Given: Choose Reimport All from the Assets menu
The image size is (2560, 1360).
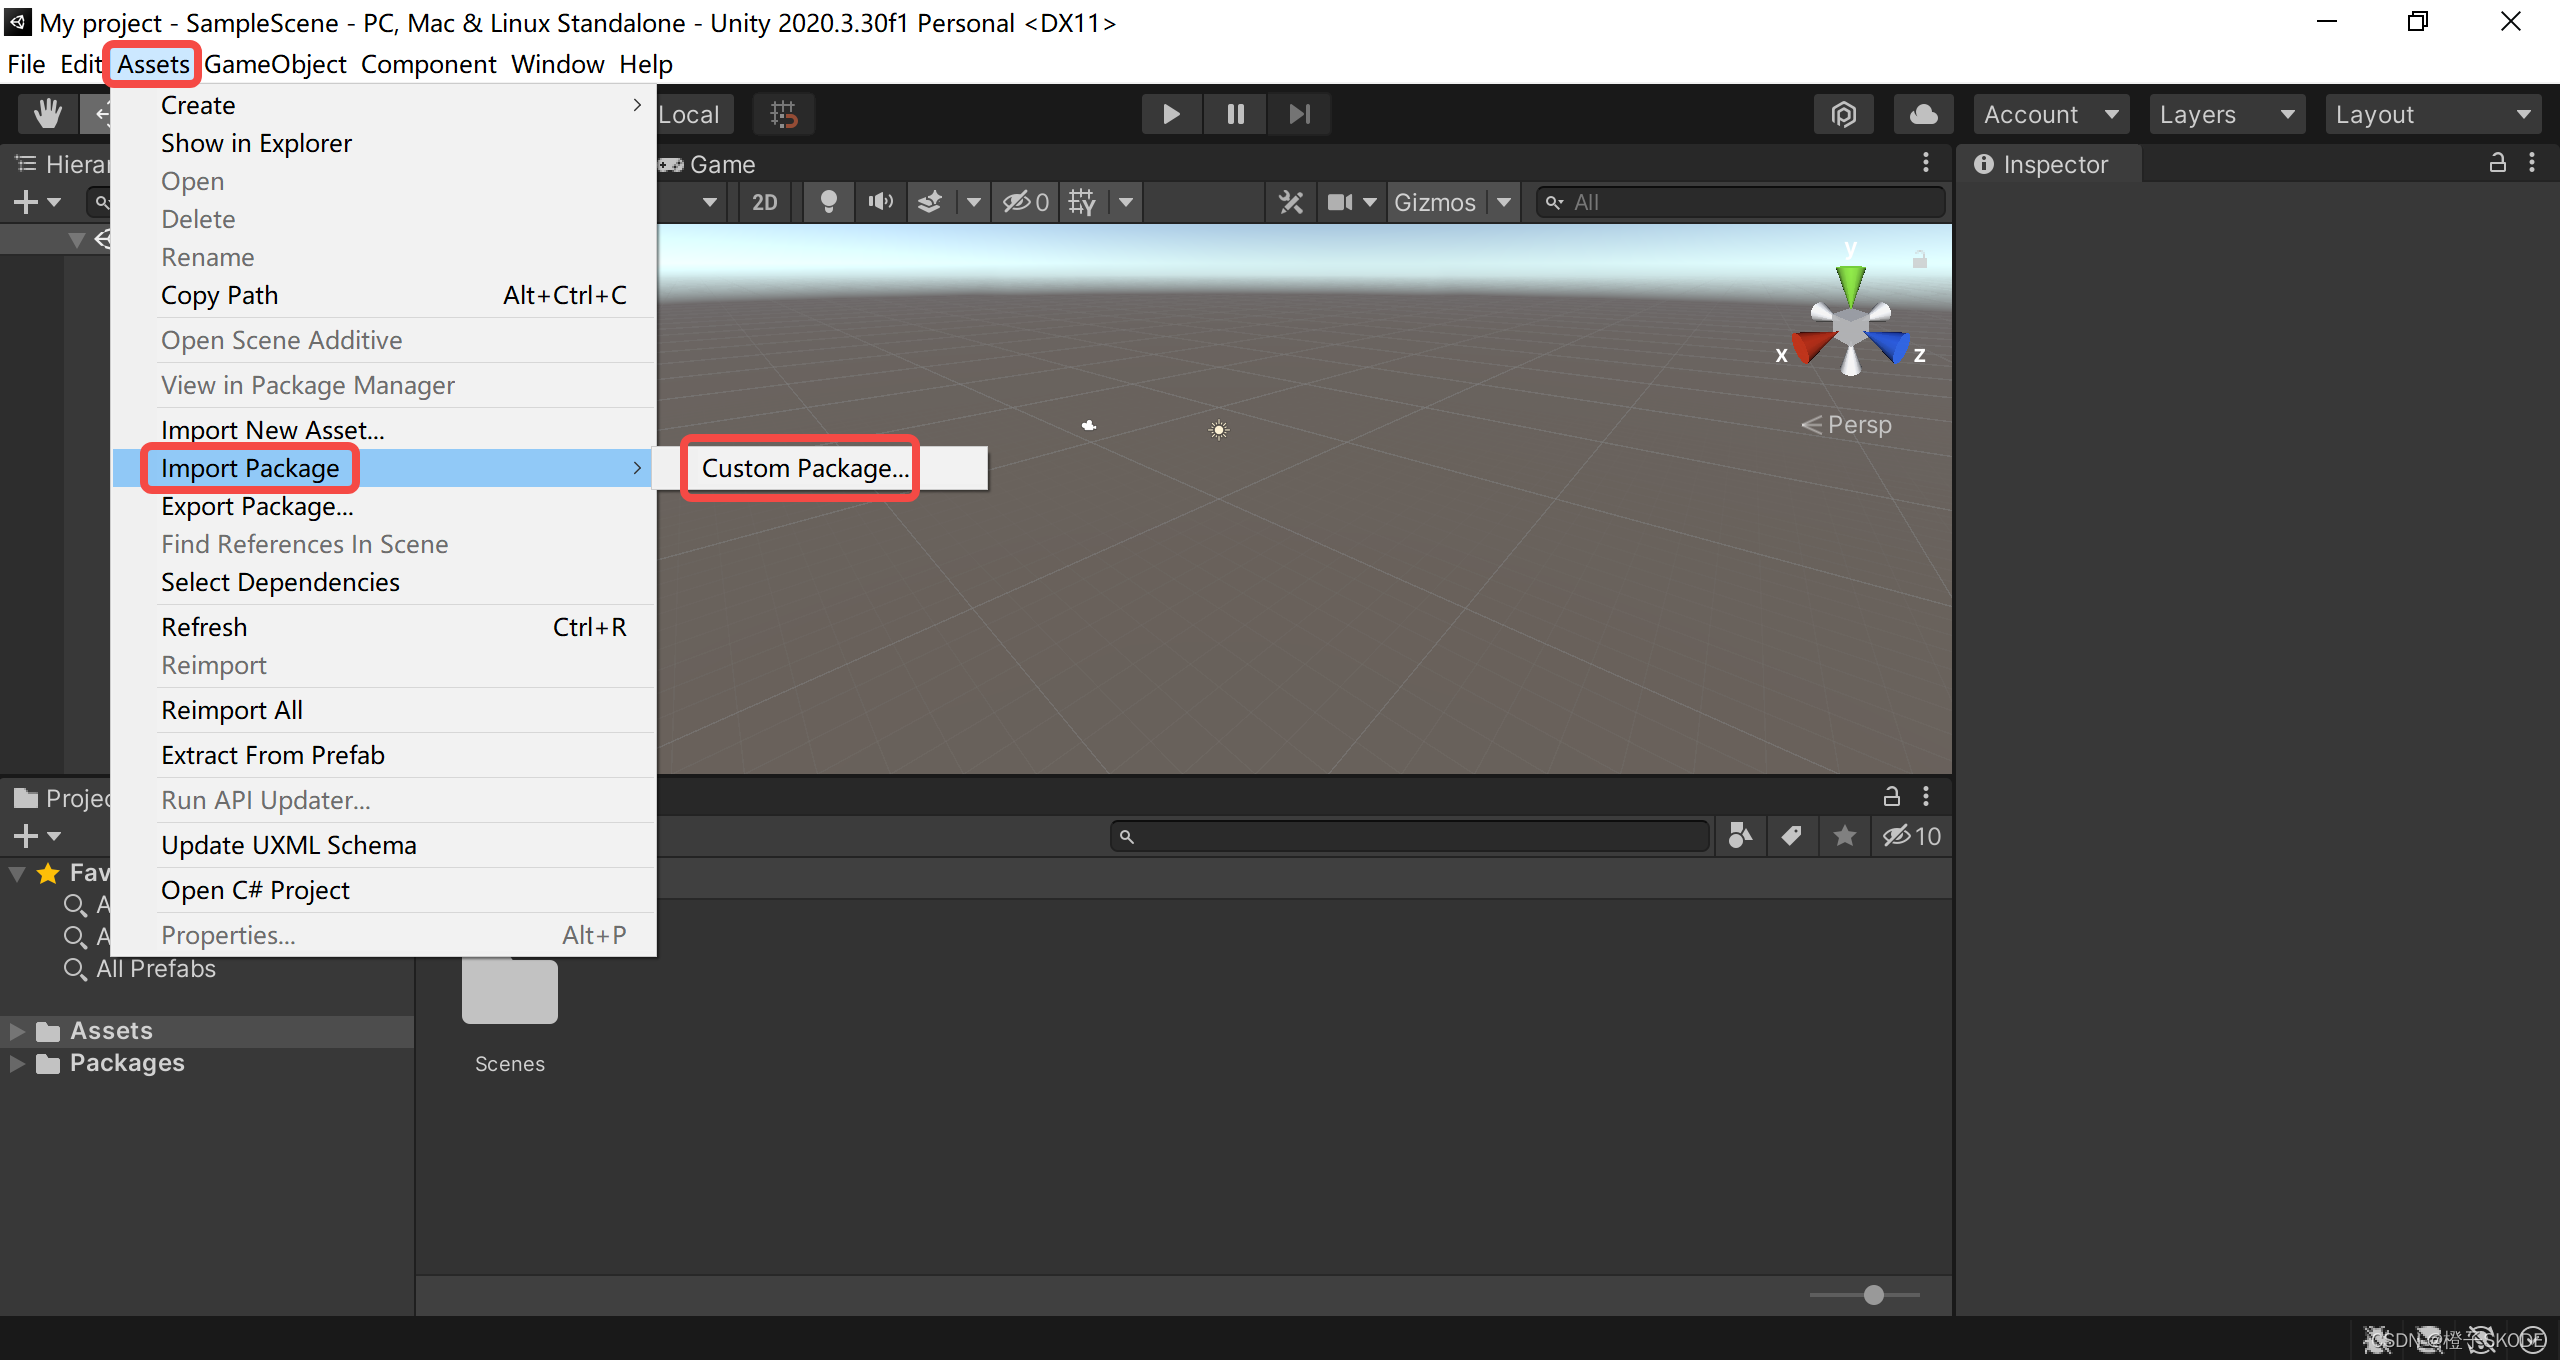Looking at the screenshot, I should click(x=231, y=709).
